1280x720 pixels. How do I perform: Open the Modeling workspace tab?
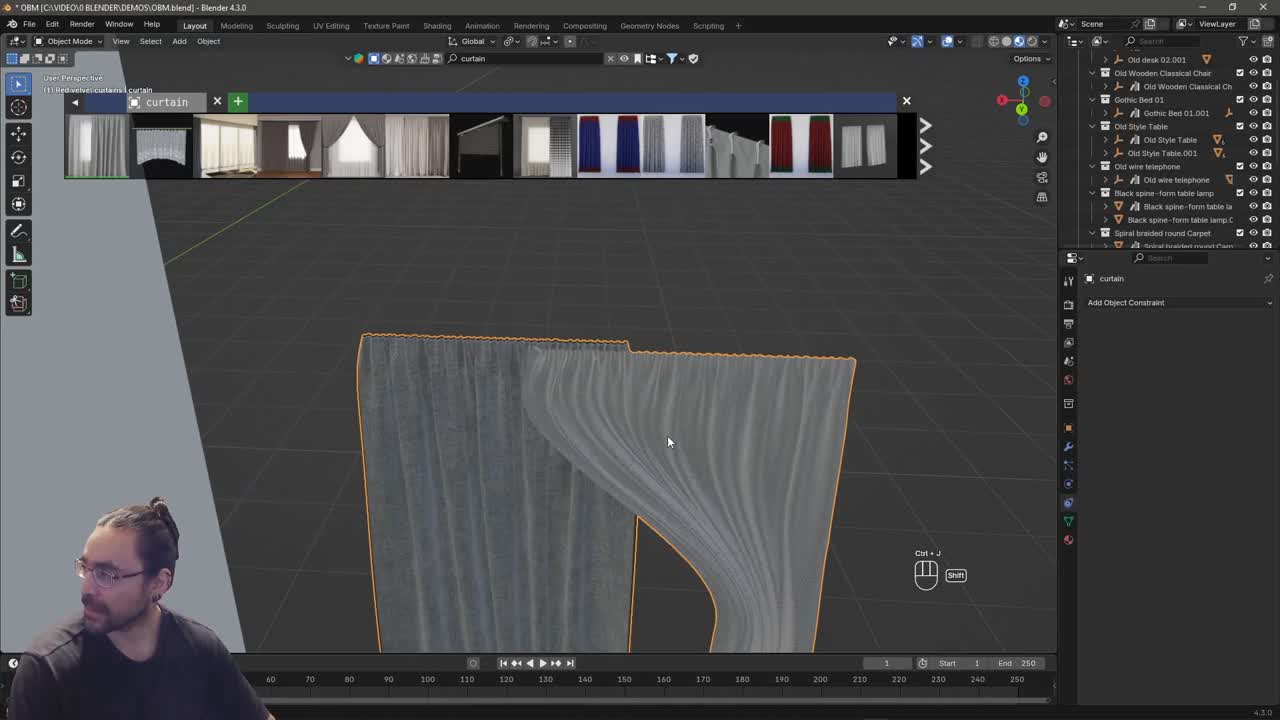click(x=236, y=26)
